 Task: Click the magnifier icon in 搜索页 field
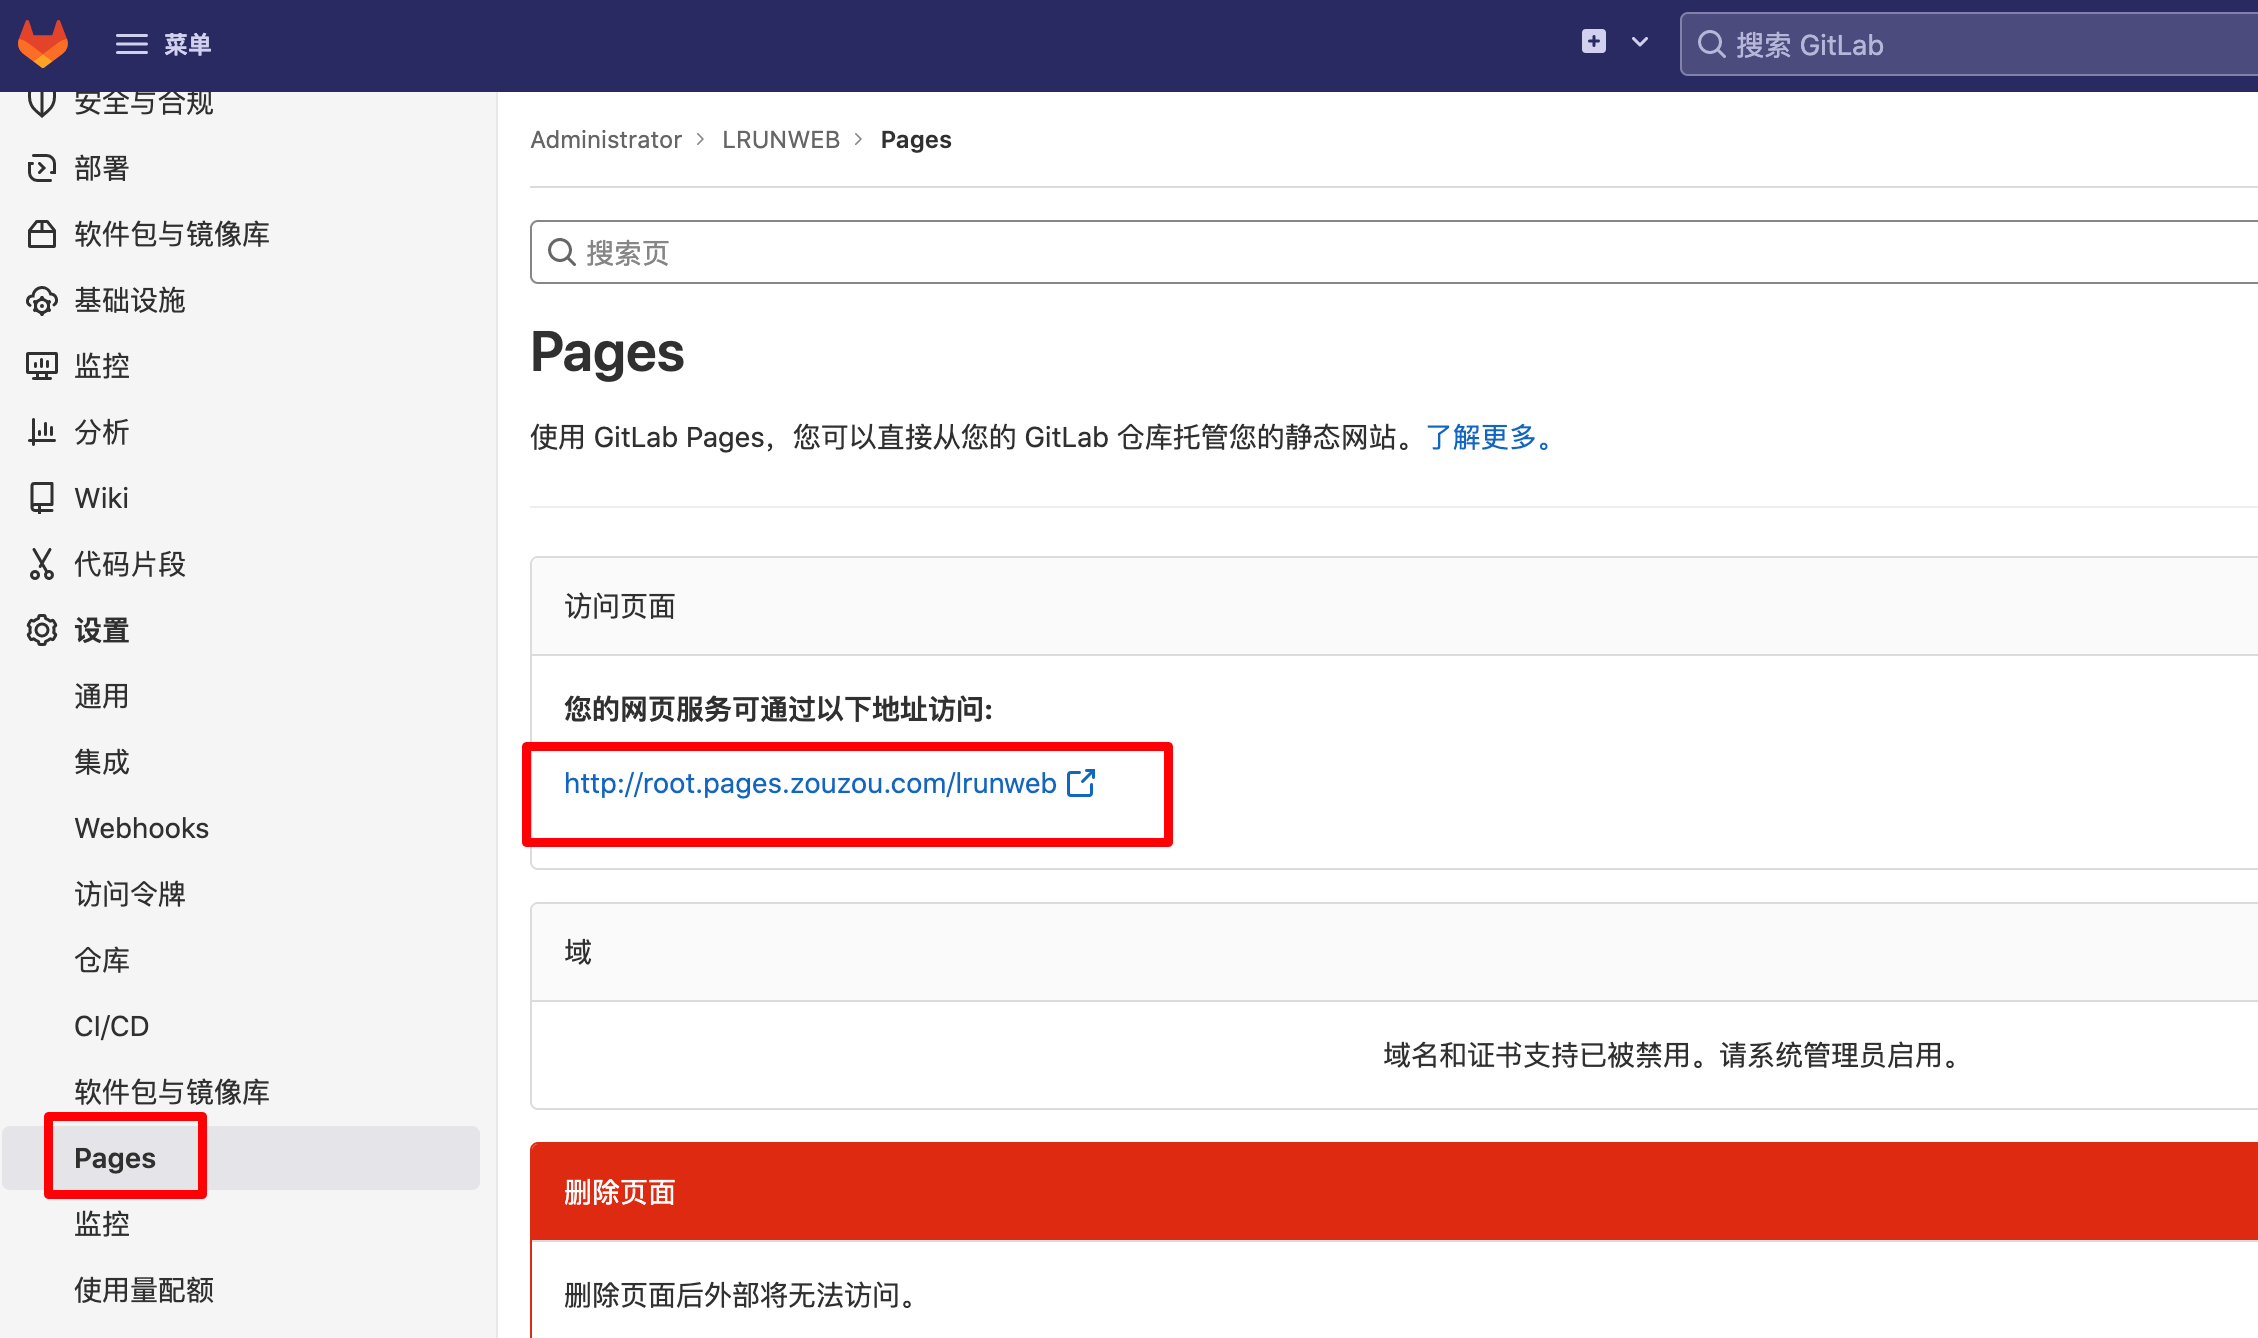click(x=562, y=252)
